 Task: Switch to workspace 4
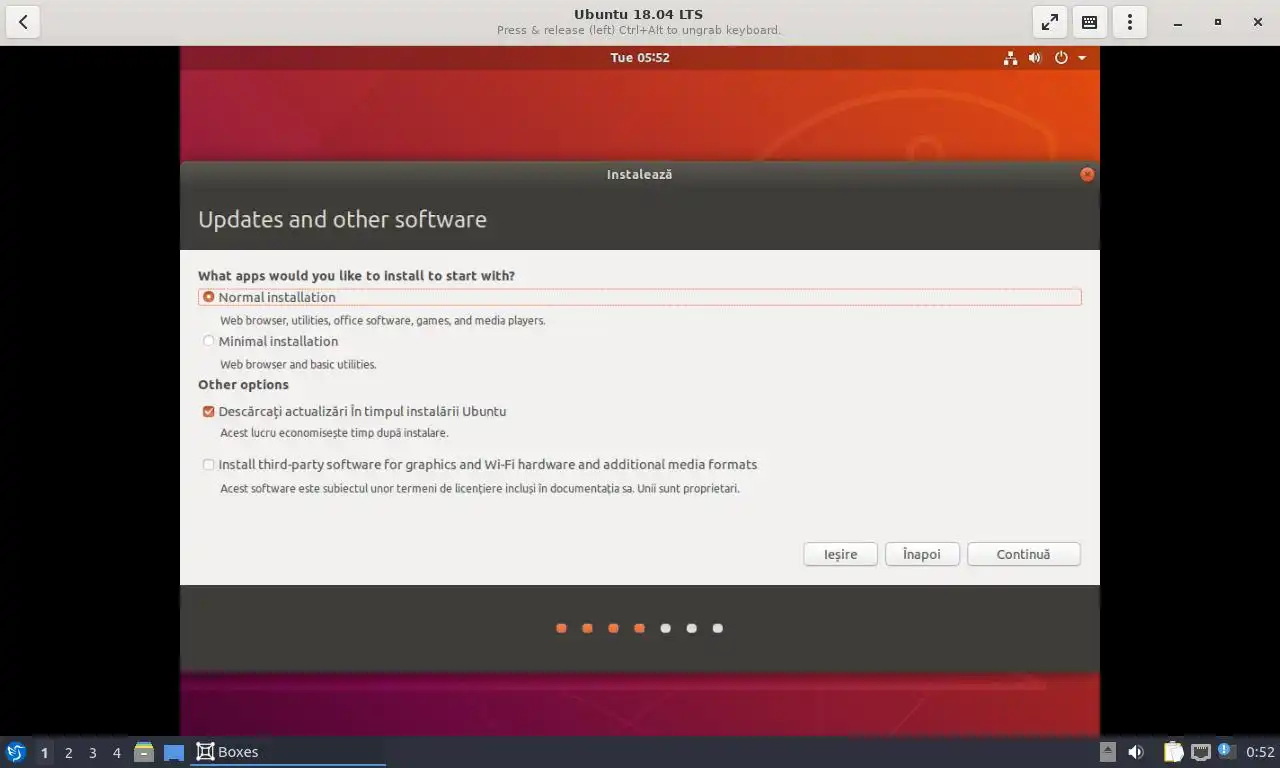coord(116,752)
